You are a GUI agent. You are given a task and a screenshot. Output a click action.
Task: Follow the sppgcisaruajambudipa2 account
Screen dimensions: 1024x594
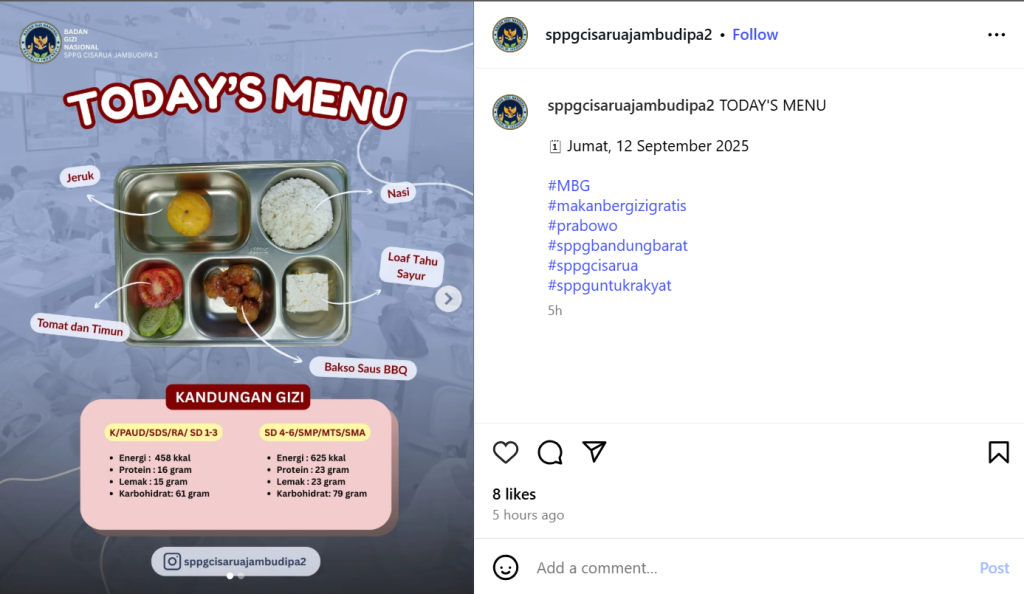click(755, 35)
